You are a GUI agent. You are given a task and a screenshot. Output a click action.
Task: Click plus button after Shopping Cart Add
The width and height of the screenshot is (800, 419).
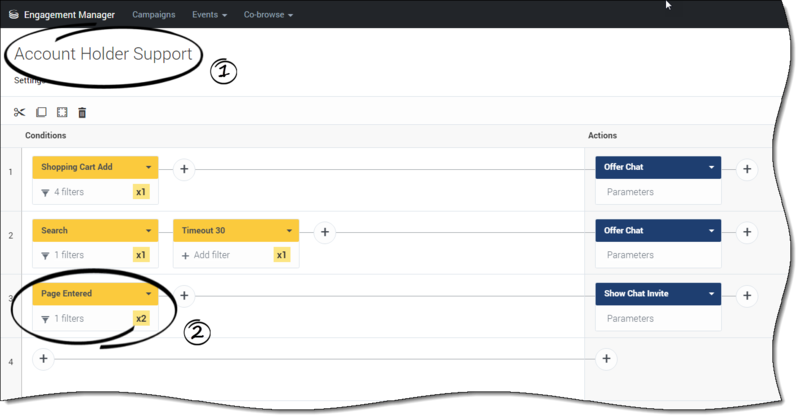pyautogui.click(x=184, y=169)
